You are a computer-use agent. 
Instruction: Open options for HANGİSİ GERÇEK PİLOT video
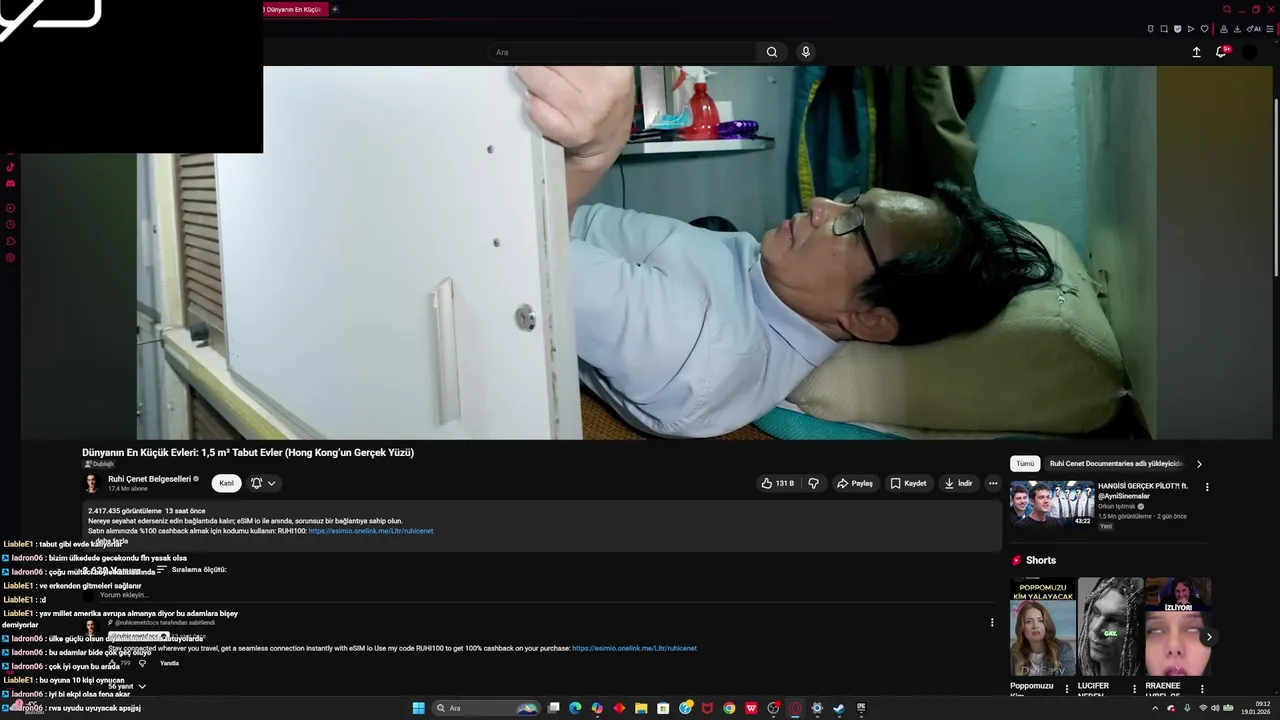point(1207,487)
